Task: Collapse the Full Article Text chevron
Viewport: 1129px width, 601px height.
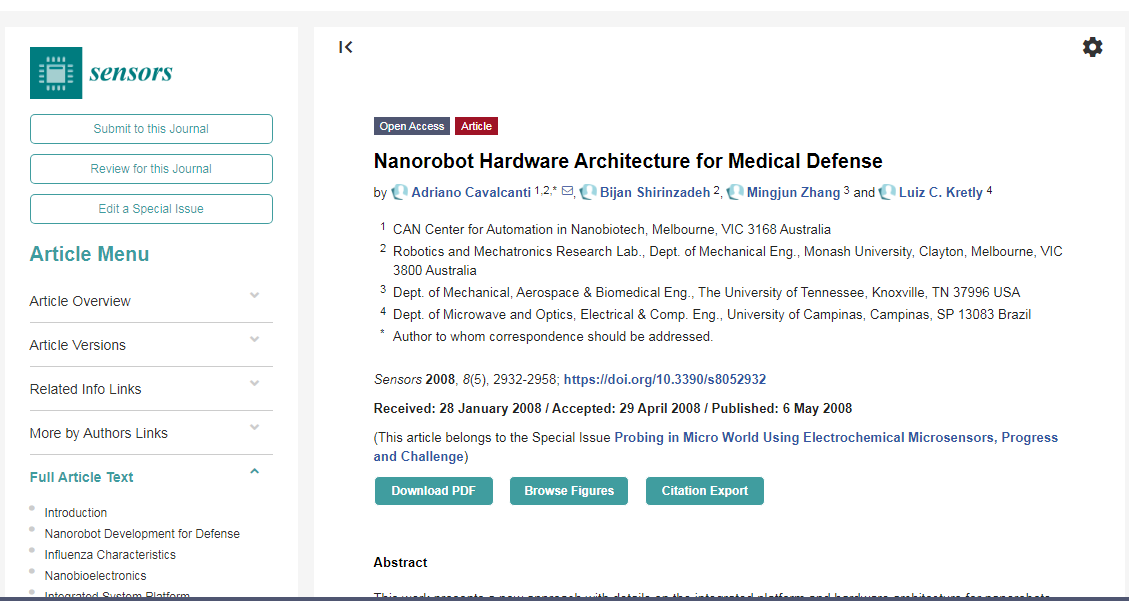Action: click(254, 471)
